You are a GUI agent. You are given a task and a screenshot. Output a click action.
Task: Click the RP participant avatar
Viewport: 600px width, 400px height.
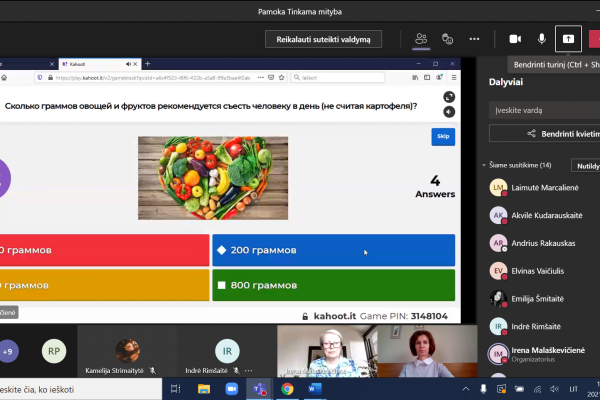point(54,351)
